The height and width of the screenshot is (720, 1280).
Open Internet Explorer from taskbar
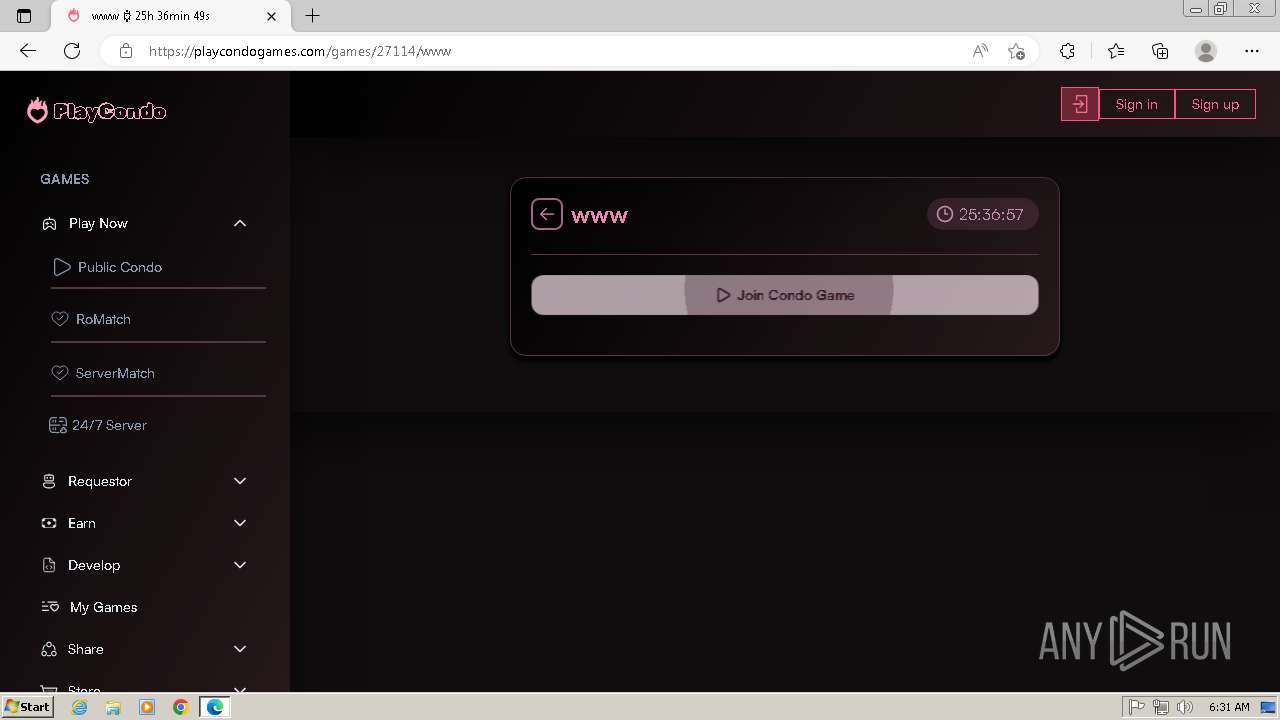point(80,707)
